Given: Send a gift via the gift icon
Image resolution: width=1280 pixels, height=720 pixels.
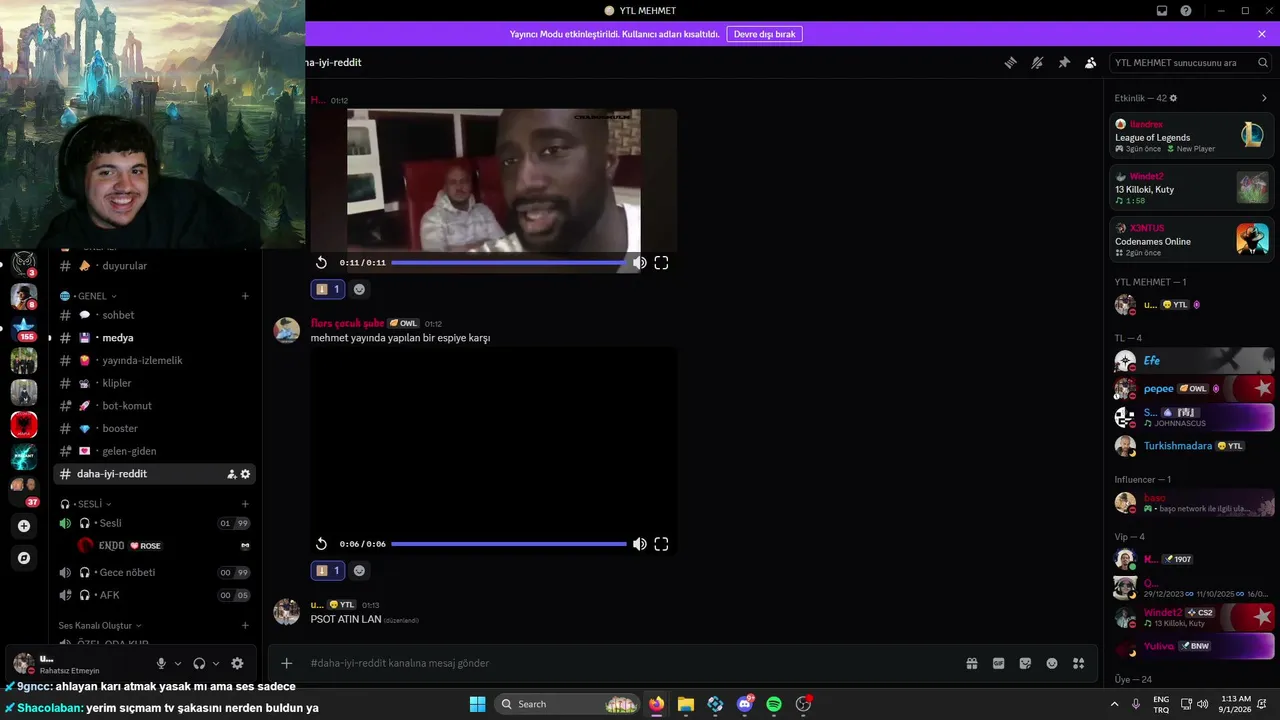Looking at the screenshot, I should click(971, 663).
